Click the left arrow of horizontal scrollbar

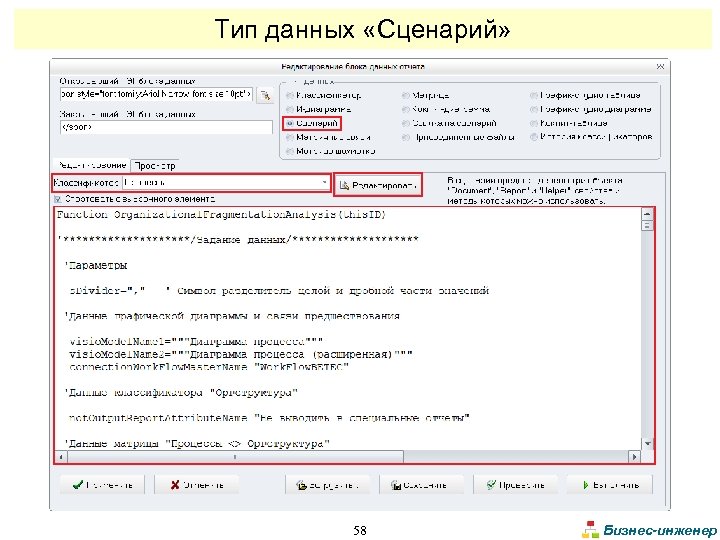tap(61, 457)
